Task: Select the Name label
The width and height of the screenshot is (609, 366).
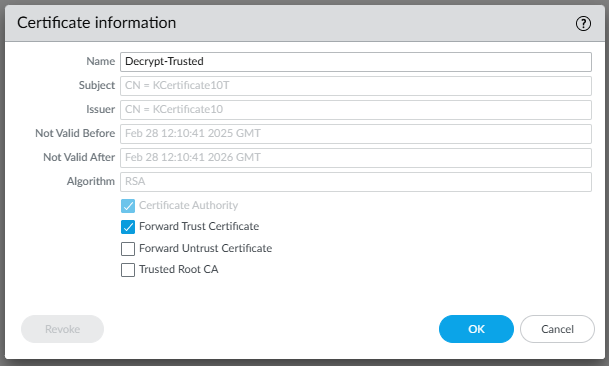Action: point(101,61)
